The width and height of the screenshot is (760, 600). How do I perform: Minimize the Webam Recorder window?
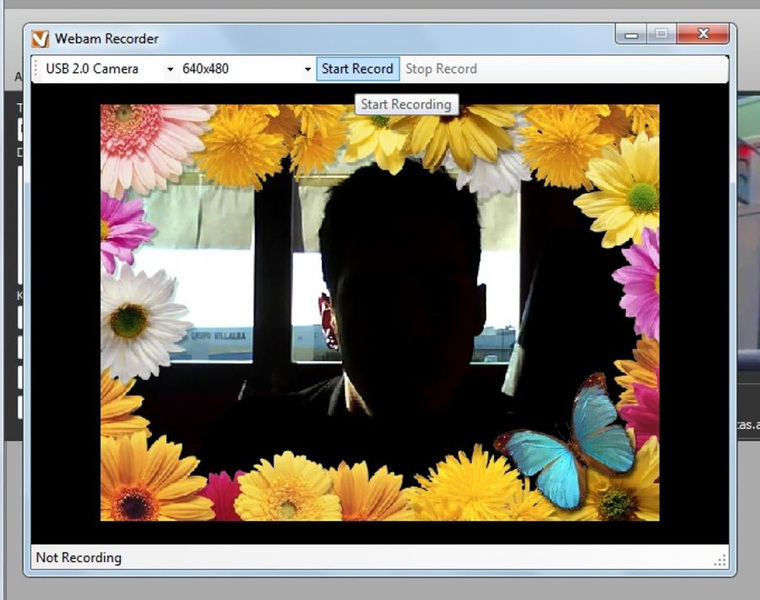tap(631, 34)
